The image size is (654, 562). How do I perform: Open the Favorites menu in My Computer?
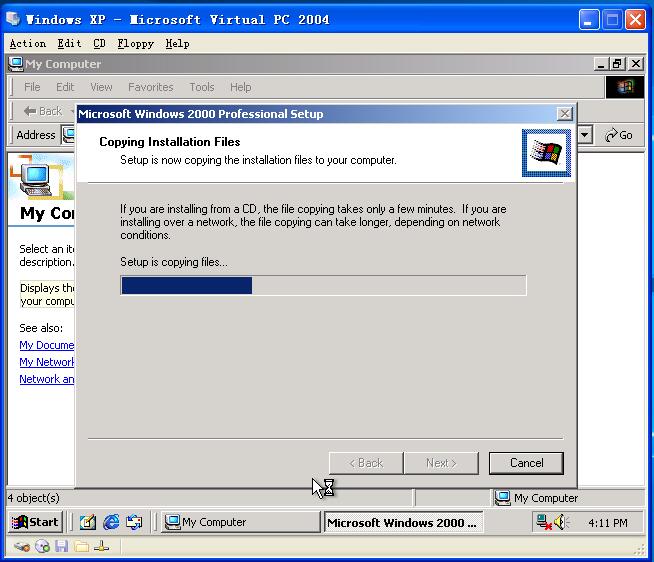pos(151,87)
